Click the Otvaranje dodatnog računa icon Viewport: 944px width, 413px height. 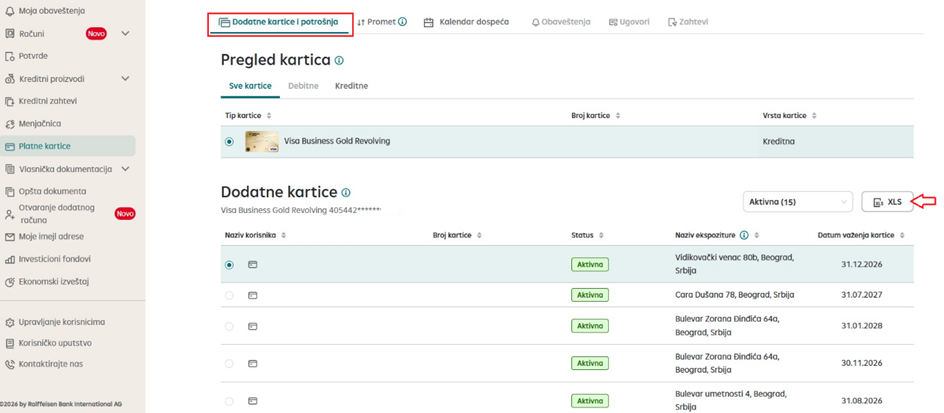9,214
